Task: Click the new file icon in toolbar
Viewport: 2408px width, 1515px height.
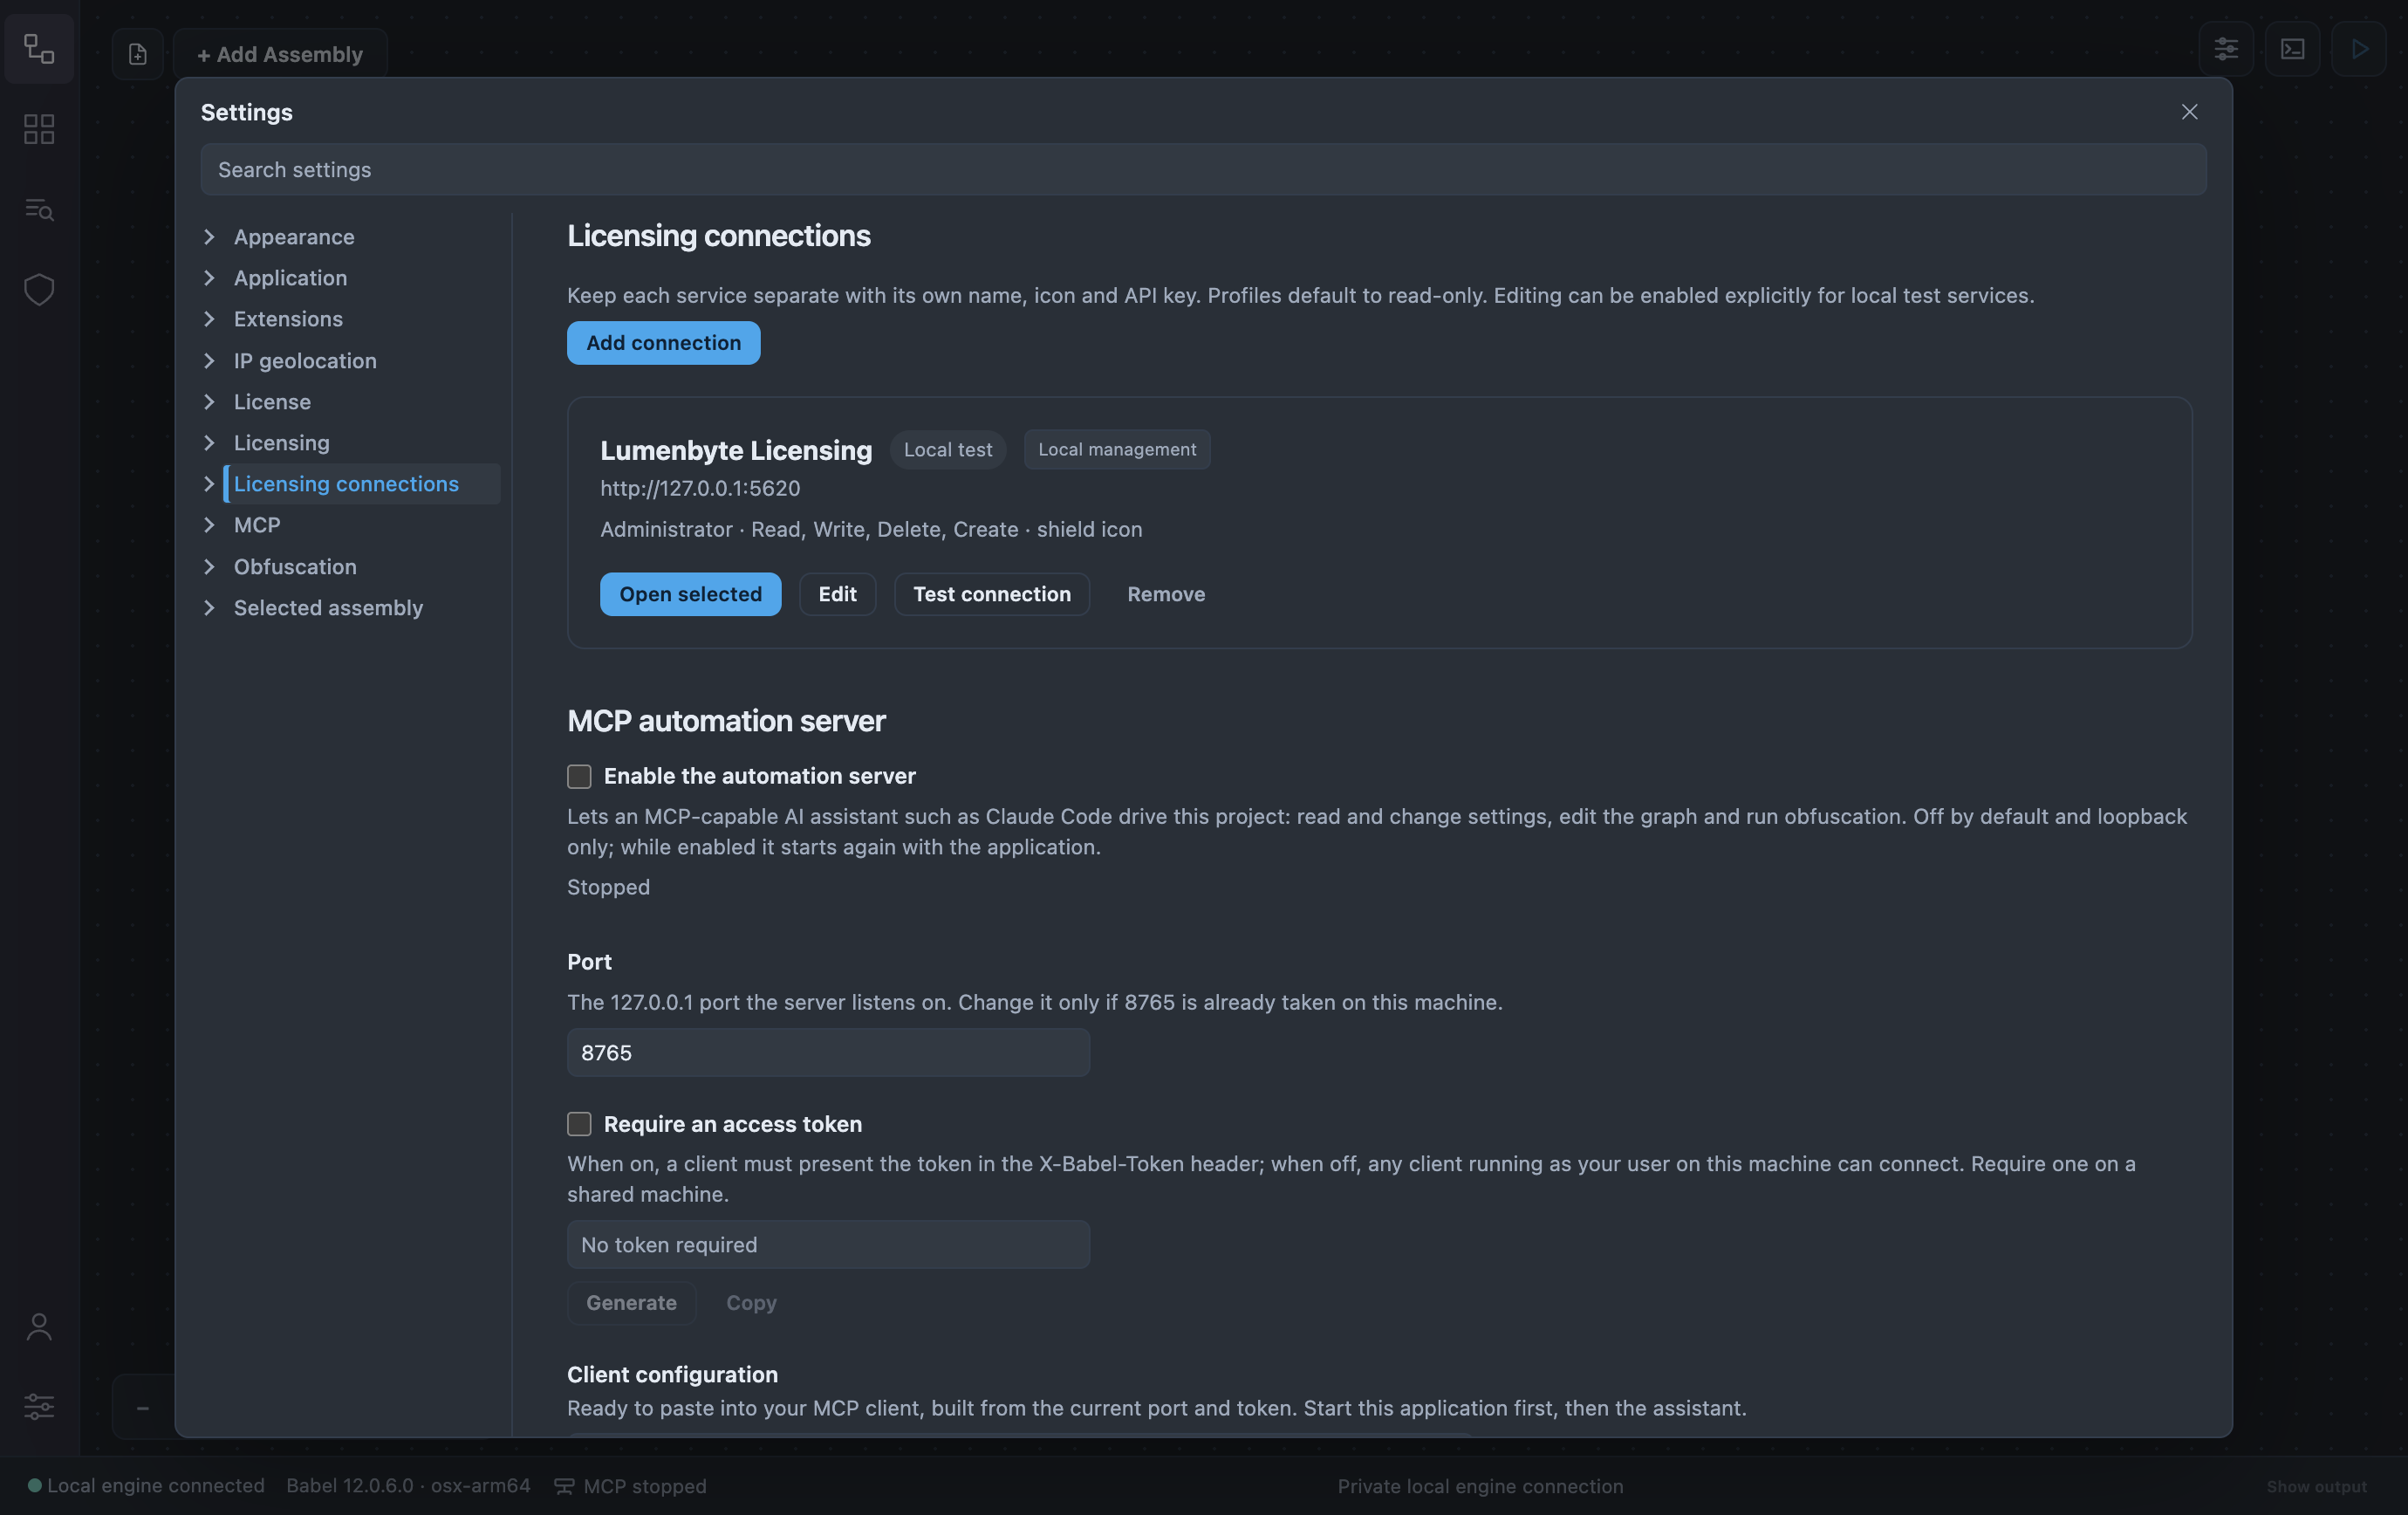Action: [x=138, y=54]
